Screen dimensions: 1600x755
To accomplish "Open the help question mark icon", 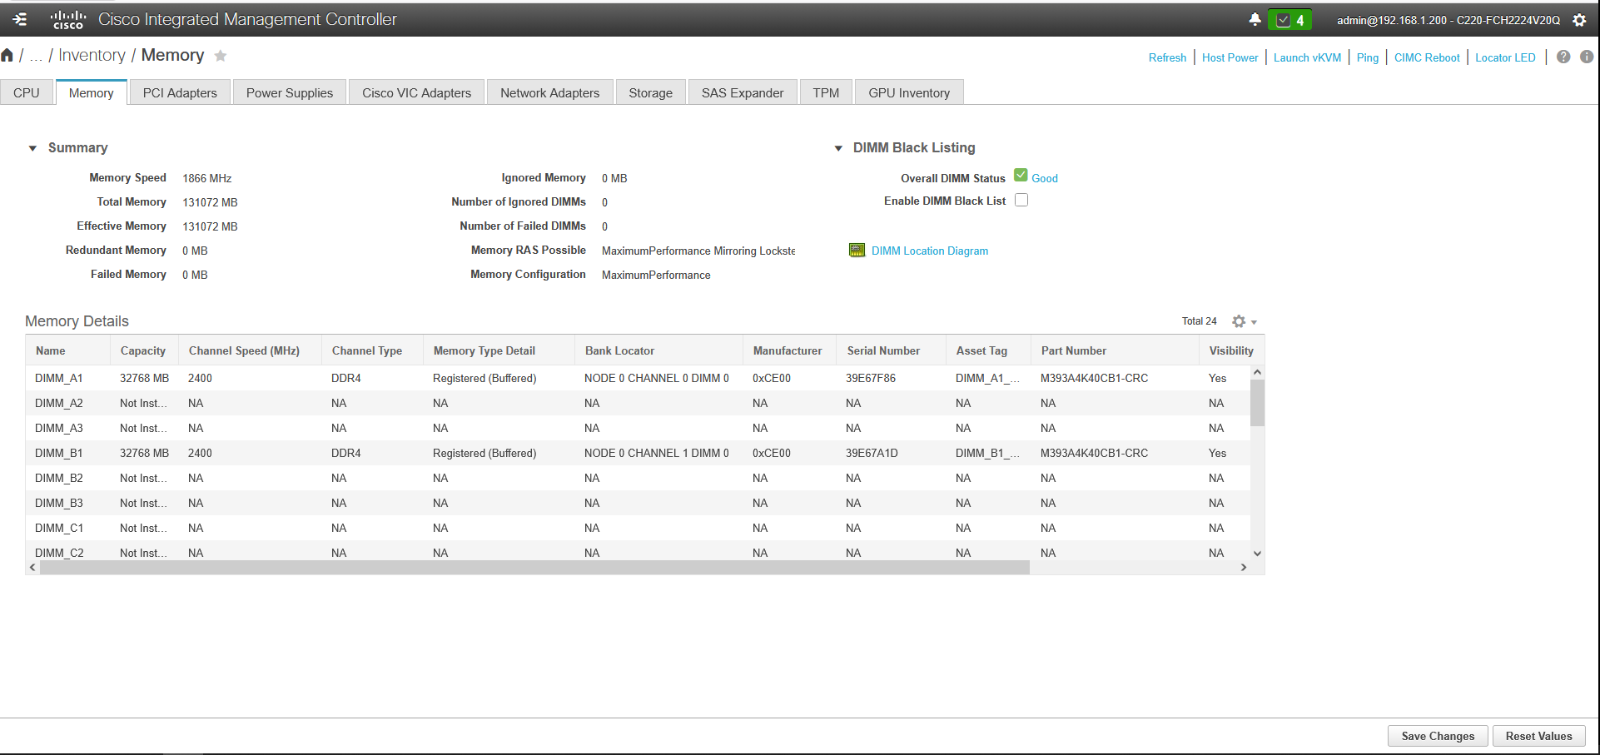I will [x=1563, y=57].
